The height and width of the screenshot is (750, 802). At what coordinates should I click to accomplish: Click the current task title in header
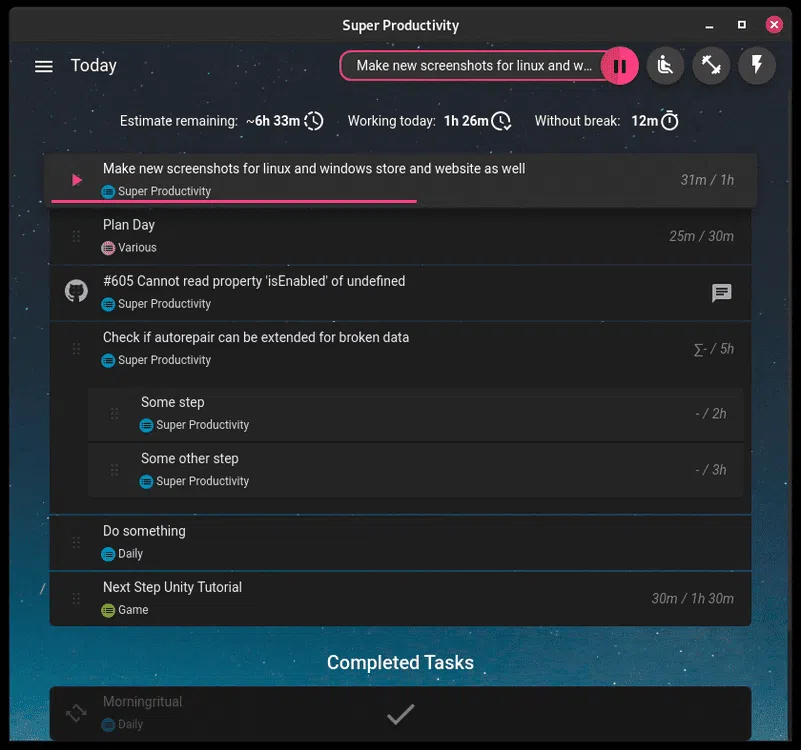[475, 66]
